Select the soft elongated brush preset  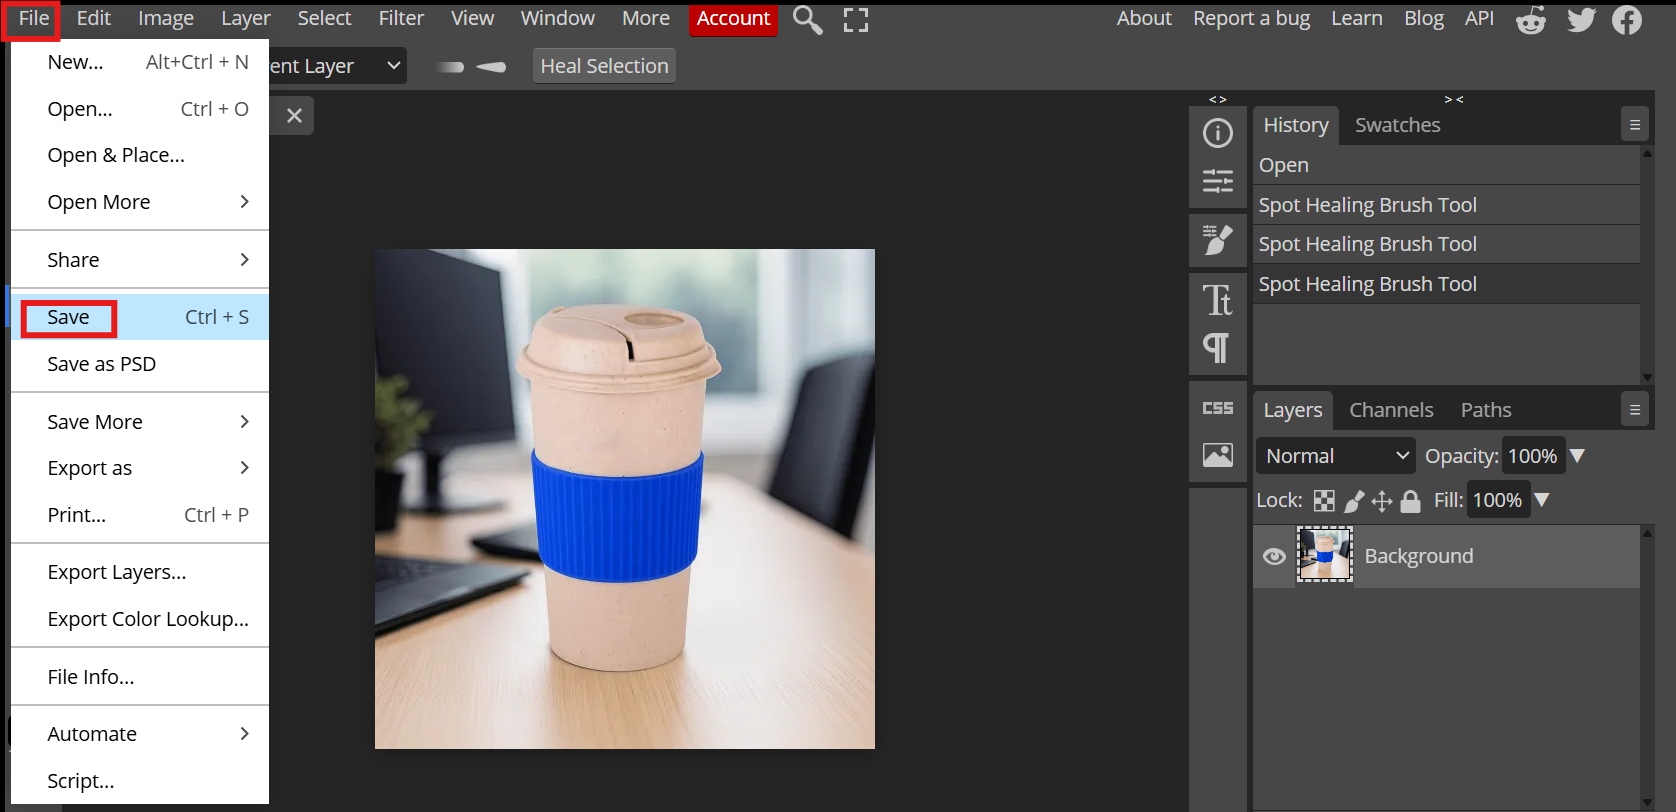491,67
